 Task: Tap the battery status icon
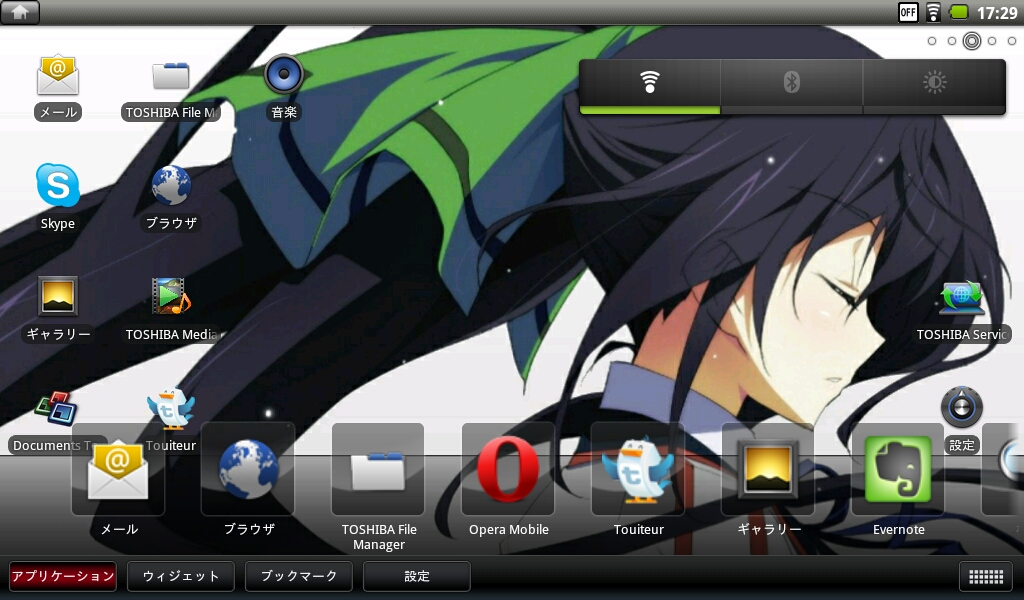tap(959, 12)
